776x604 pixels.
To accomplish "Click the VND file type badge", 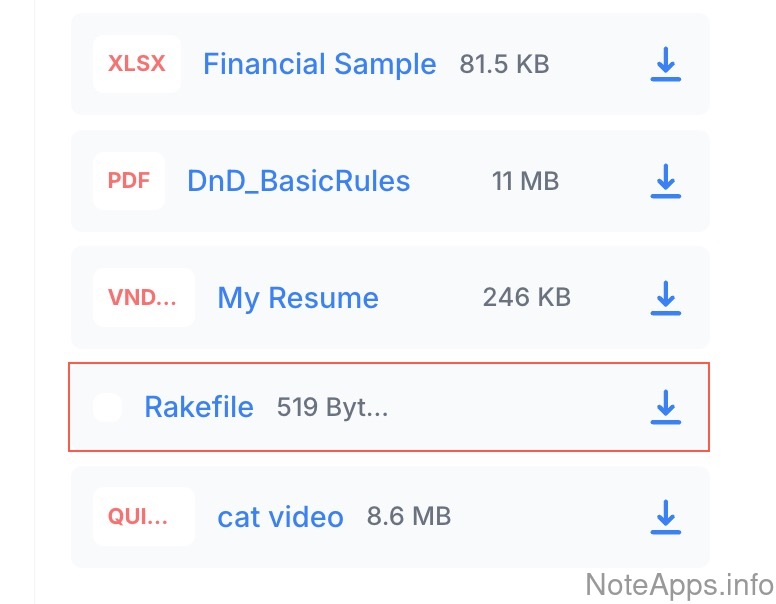I will click(143, 297).
